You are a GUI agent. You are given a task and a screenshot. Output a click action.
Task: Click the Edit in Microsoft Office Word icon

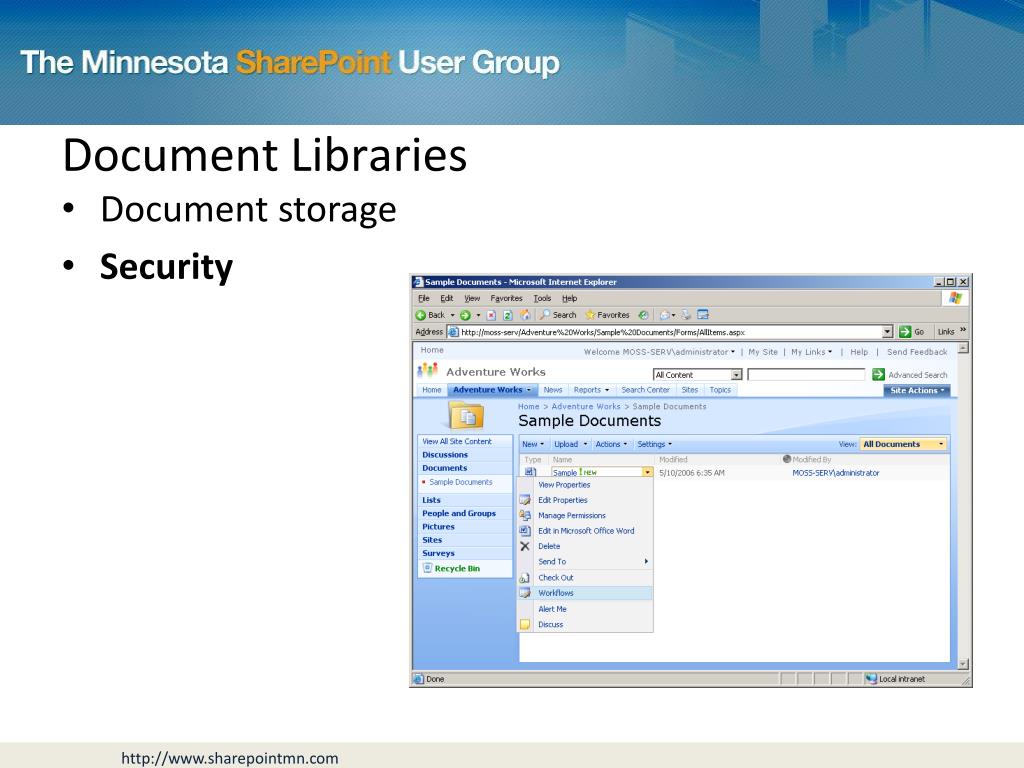pyautogui.click(x=525, y=531)
